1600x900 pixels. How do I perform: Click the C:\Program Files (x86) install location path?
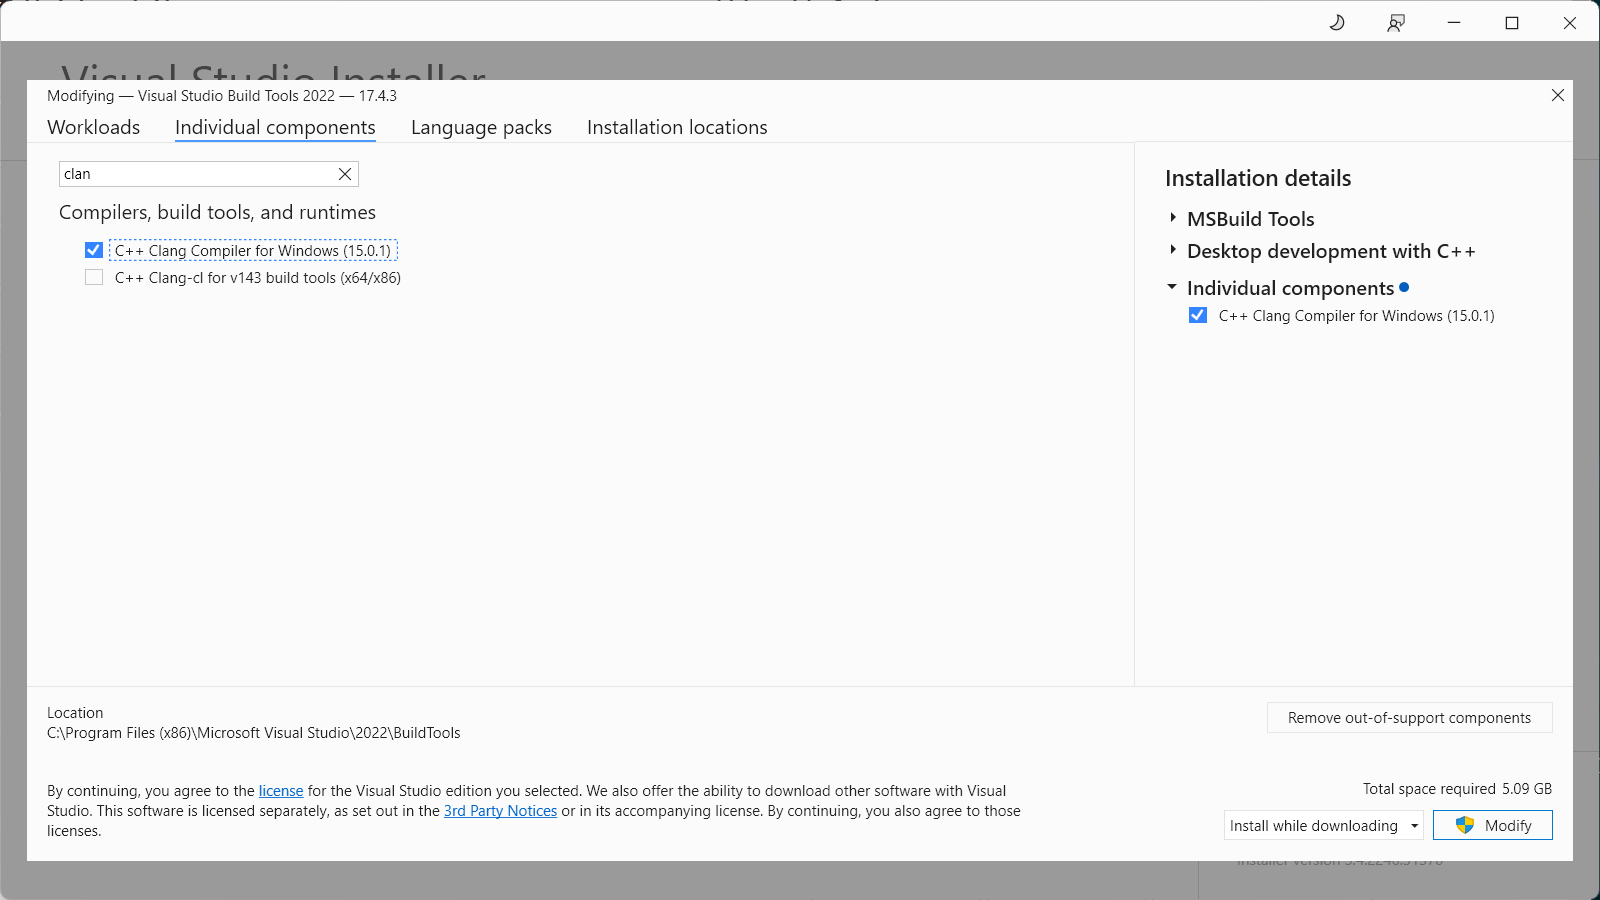(254, 733)
